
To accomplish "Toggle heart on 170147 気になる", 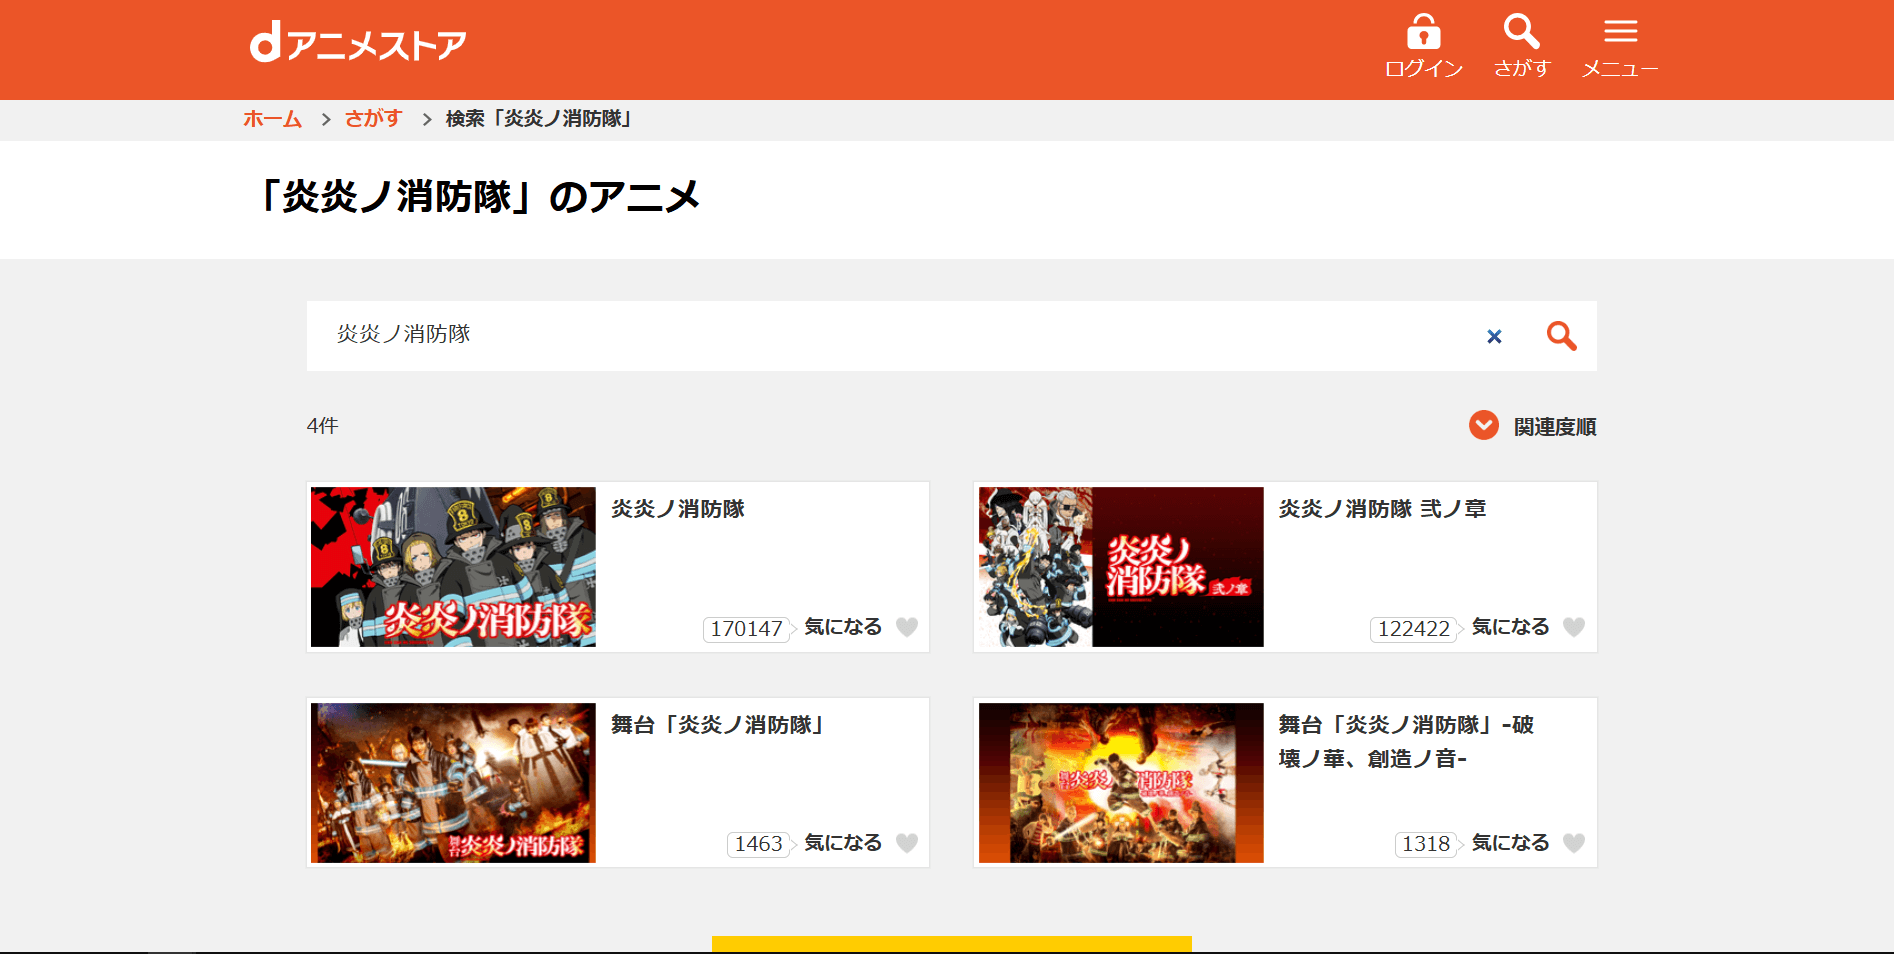I will 907,627.
